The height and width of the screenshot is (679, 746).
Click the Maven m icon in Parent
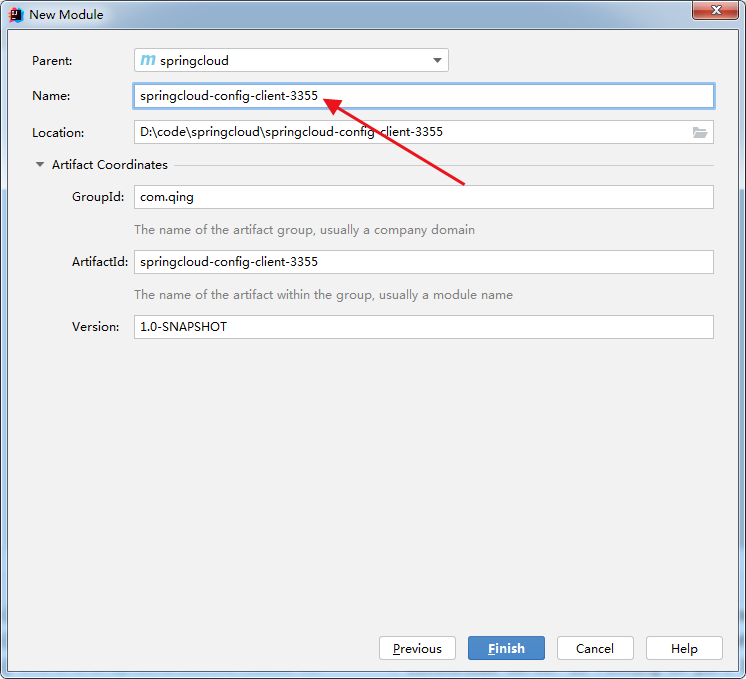[148, 60]
